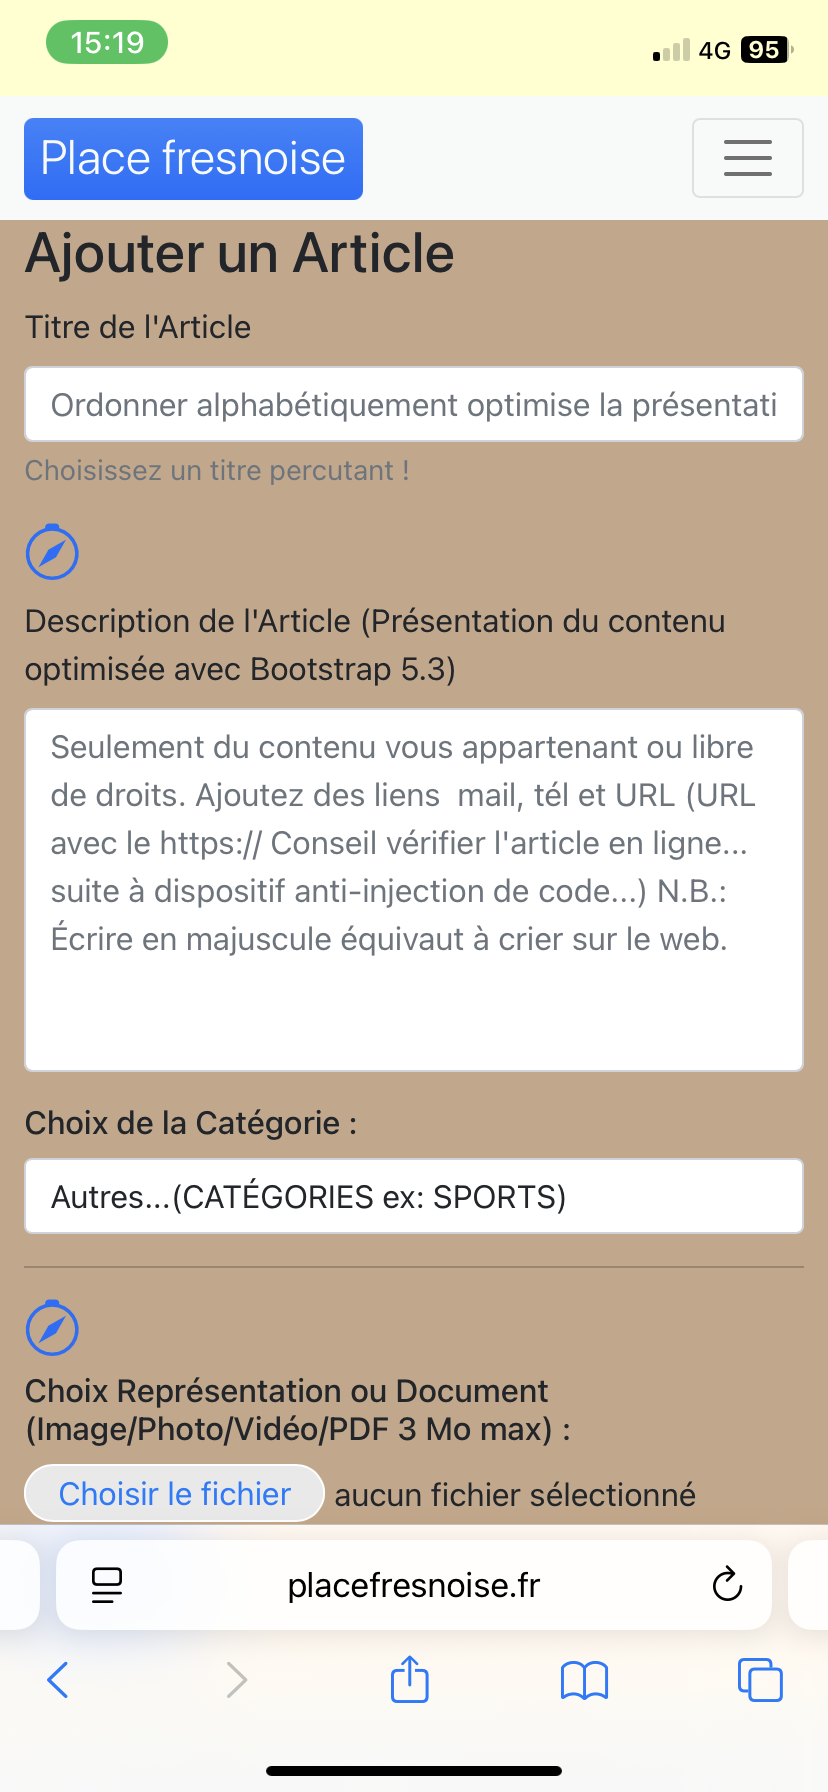
Task: Open the Choix de la Catégorie dropdown
Action: (414, 1196)
